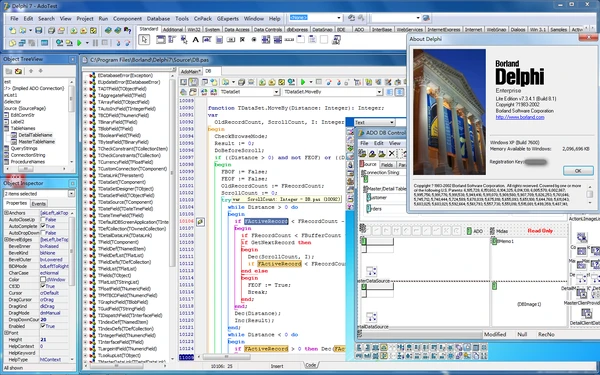
Task: Click the Color property white swatch
Action: [43, 280]
